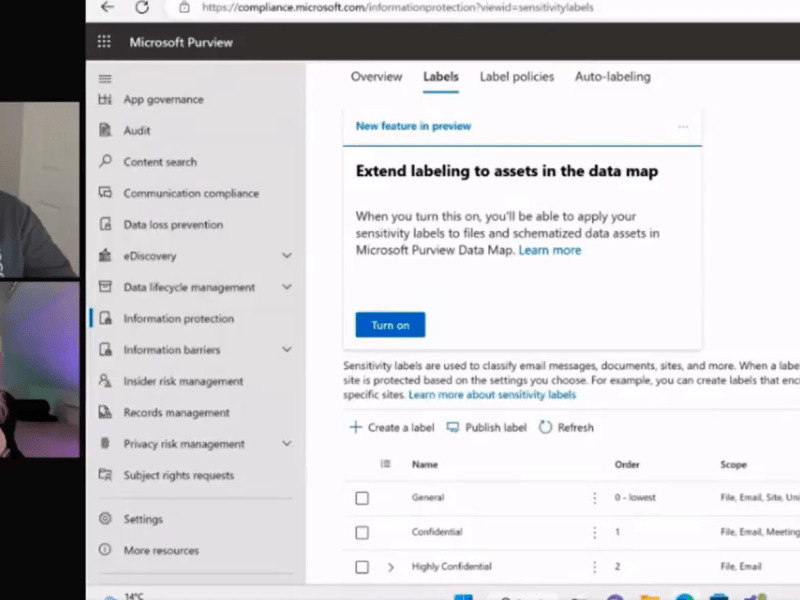
Task: Click the browser address bar
Action: click(400, 8)
